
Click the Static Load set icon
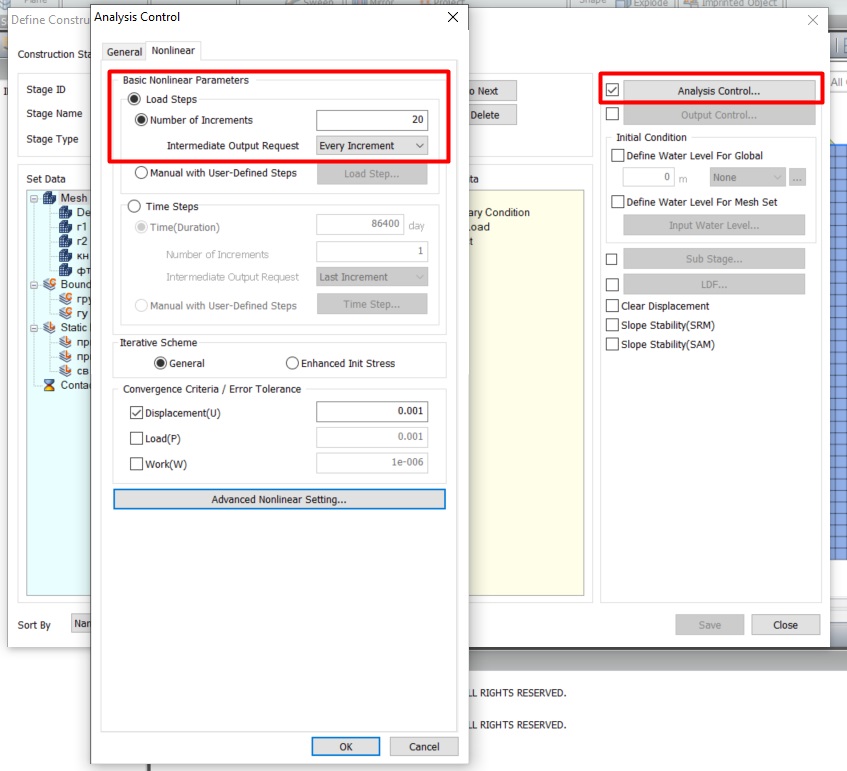(50, 327)
